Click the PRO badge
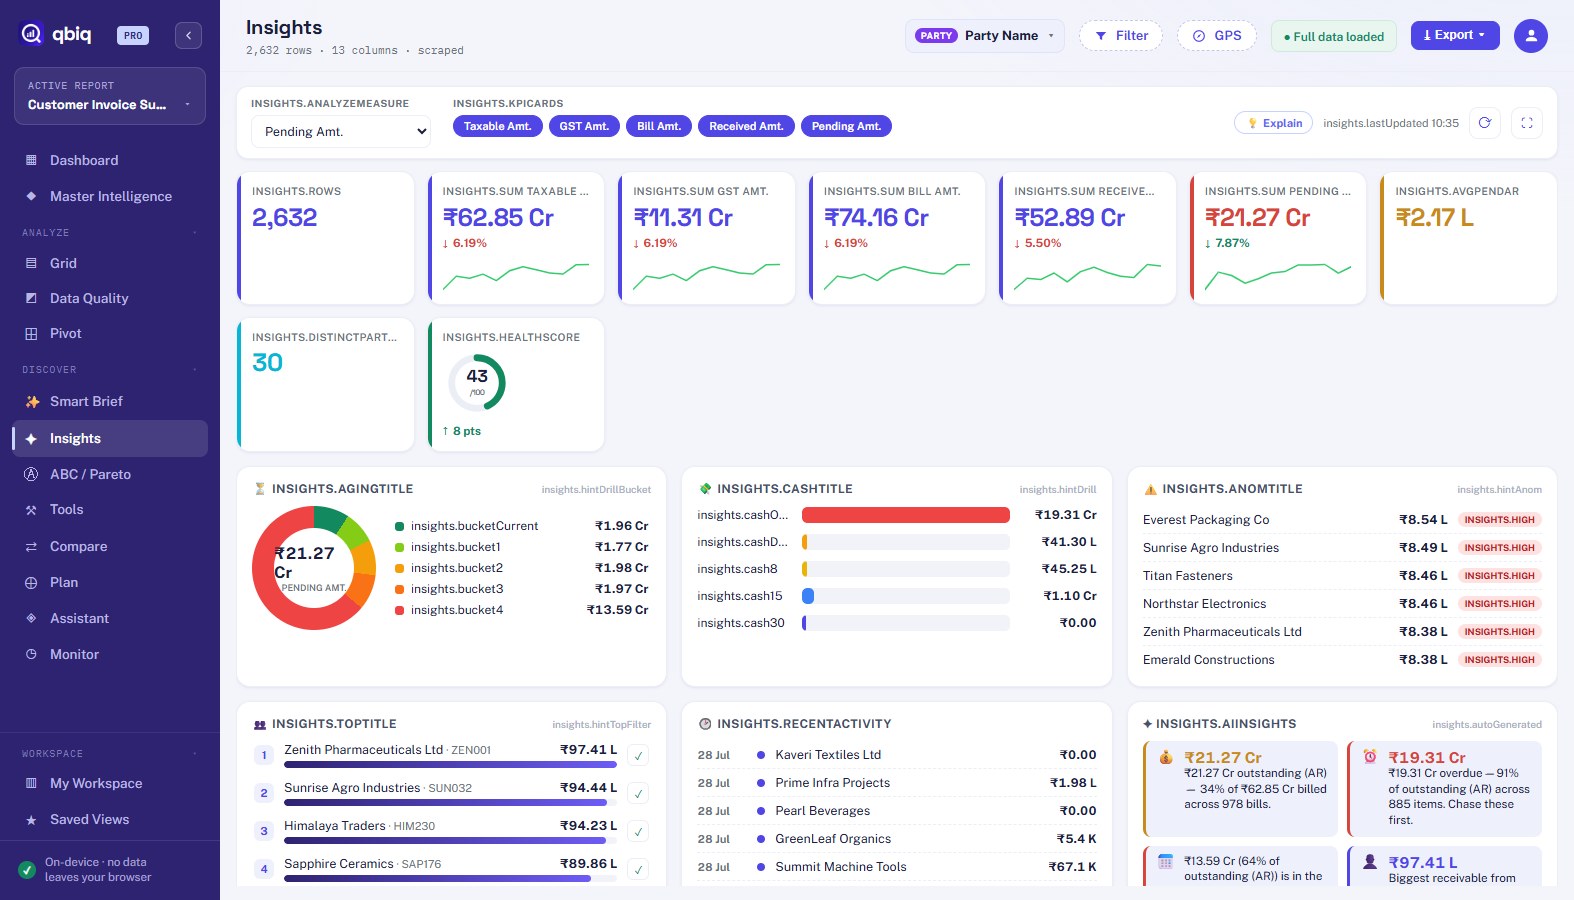This screenshot has width=1574, height=900. [133, 35]
